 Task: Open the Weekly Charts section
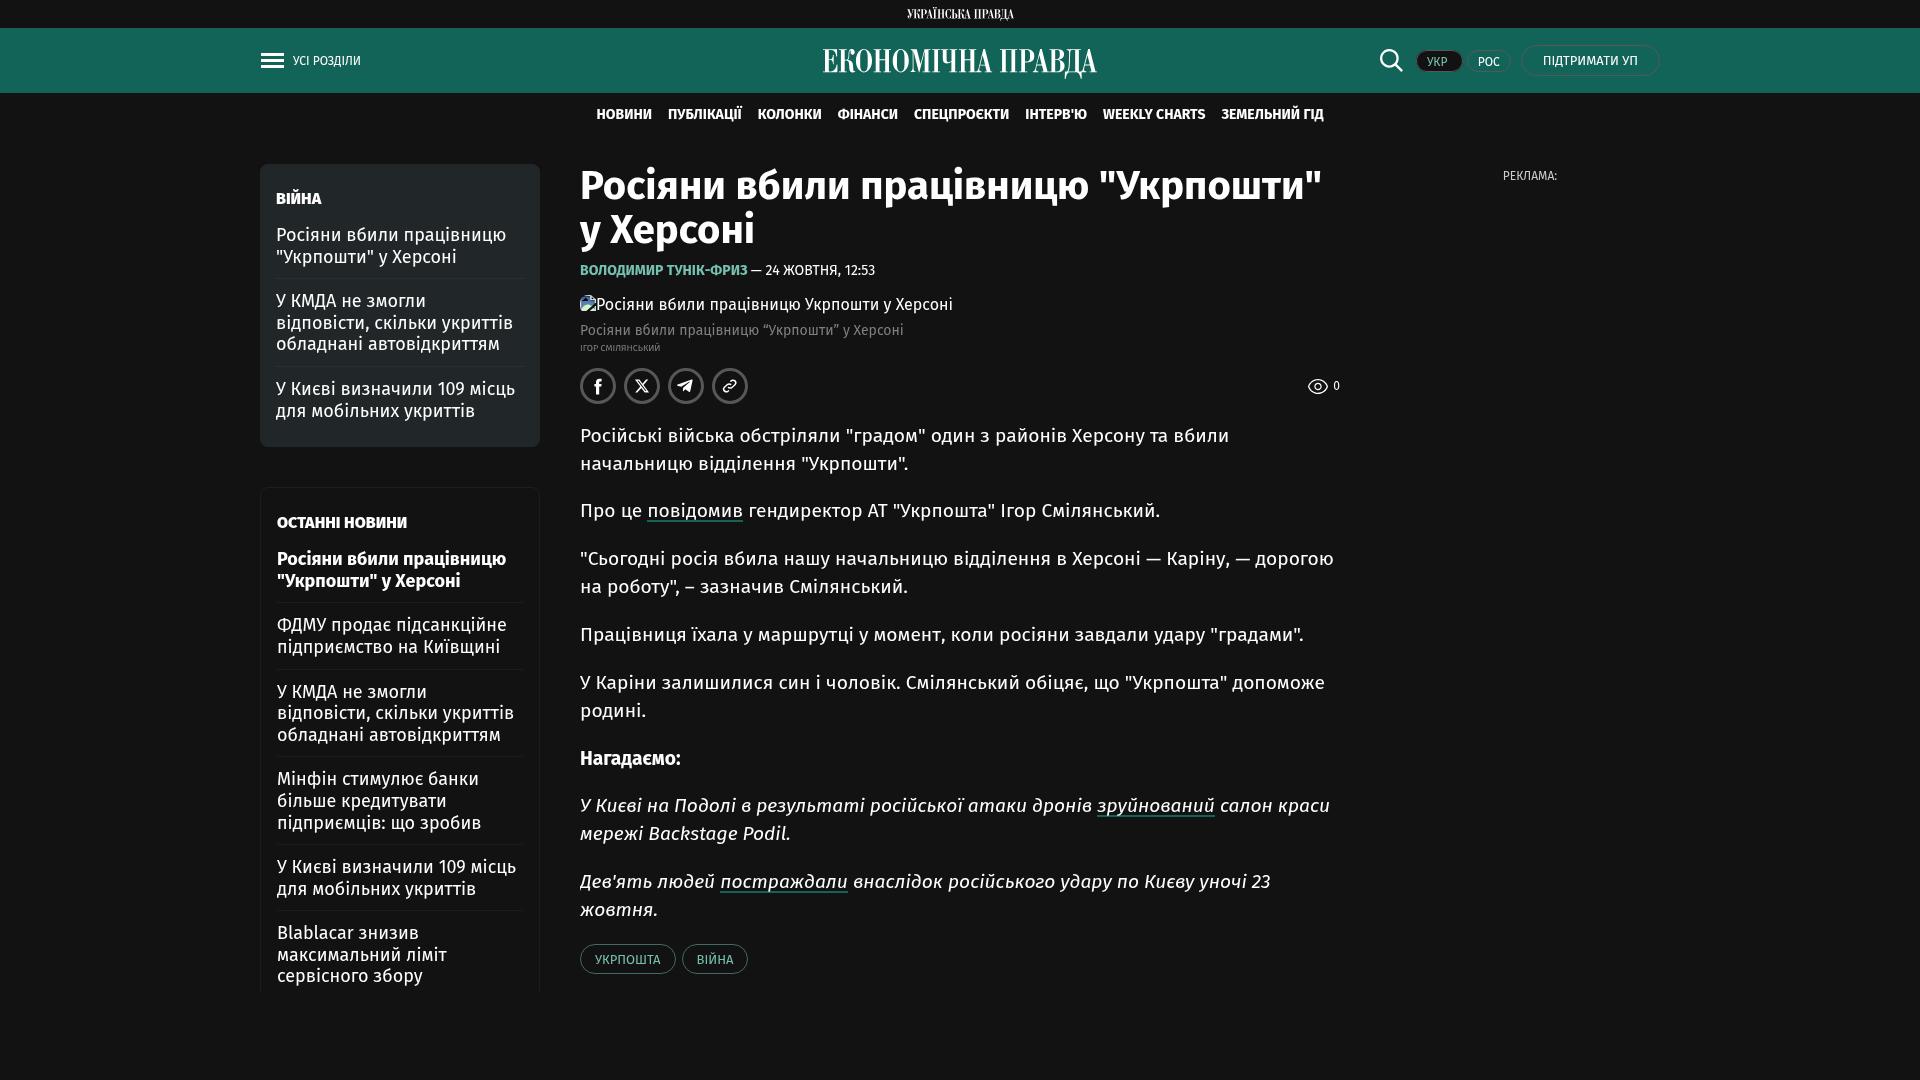point(1153,114)
